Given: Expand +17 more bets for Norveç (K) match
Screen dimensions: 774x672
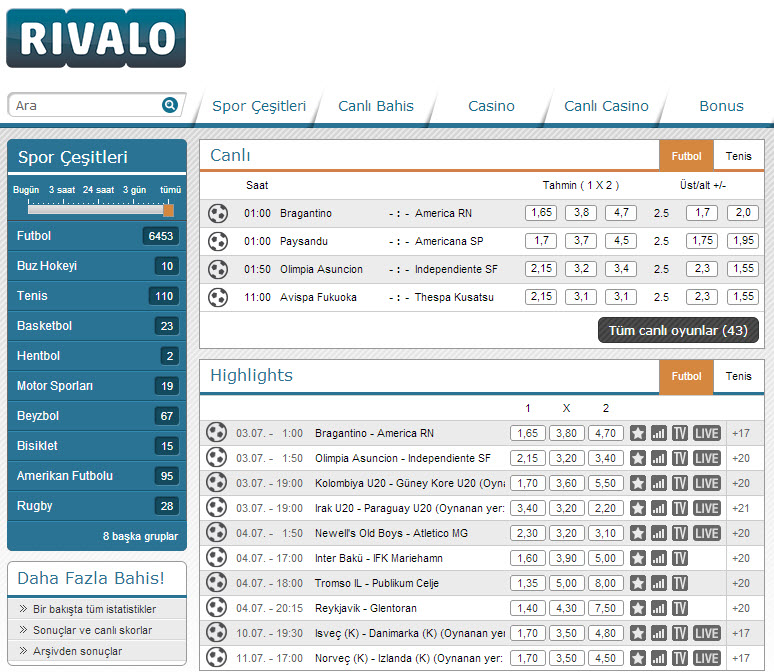Looking at the screenshot, I should [x=740, y=658].
